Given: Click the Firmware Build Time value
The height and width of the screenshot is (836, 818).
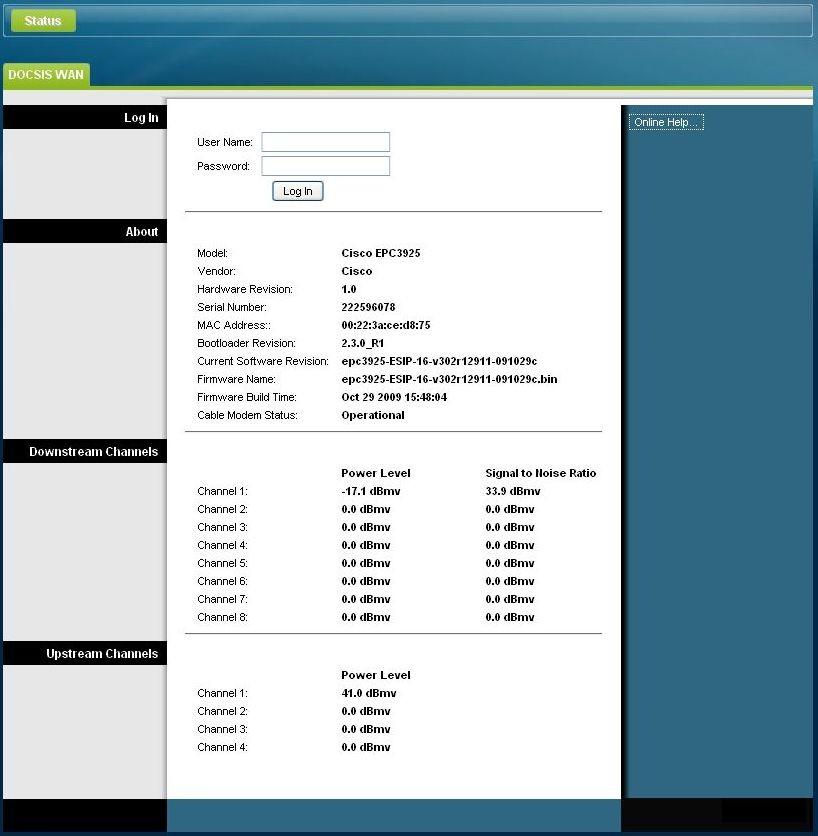Looking at the screenshot, I should coord(394,397).
